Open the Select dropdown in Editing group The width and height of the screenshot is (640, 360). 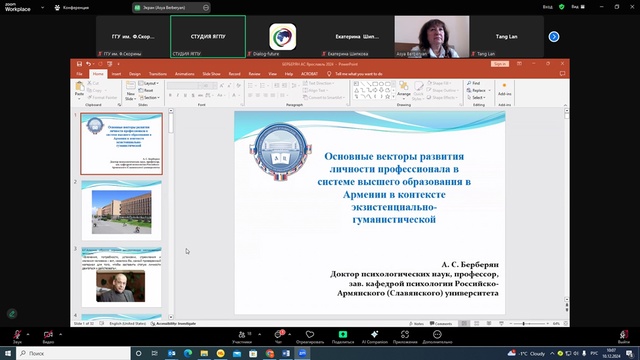click(477, 98)
